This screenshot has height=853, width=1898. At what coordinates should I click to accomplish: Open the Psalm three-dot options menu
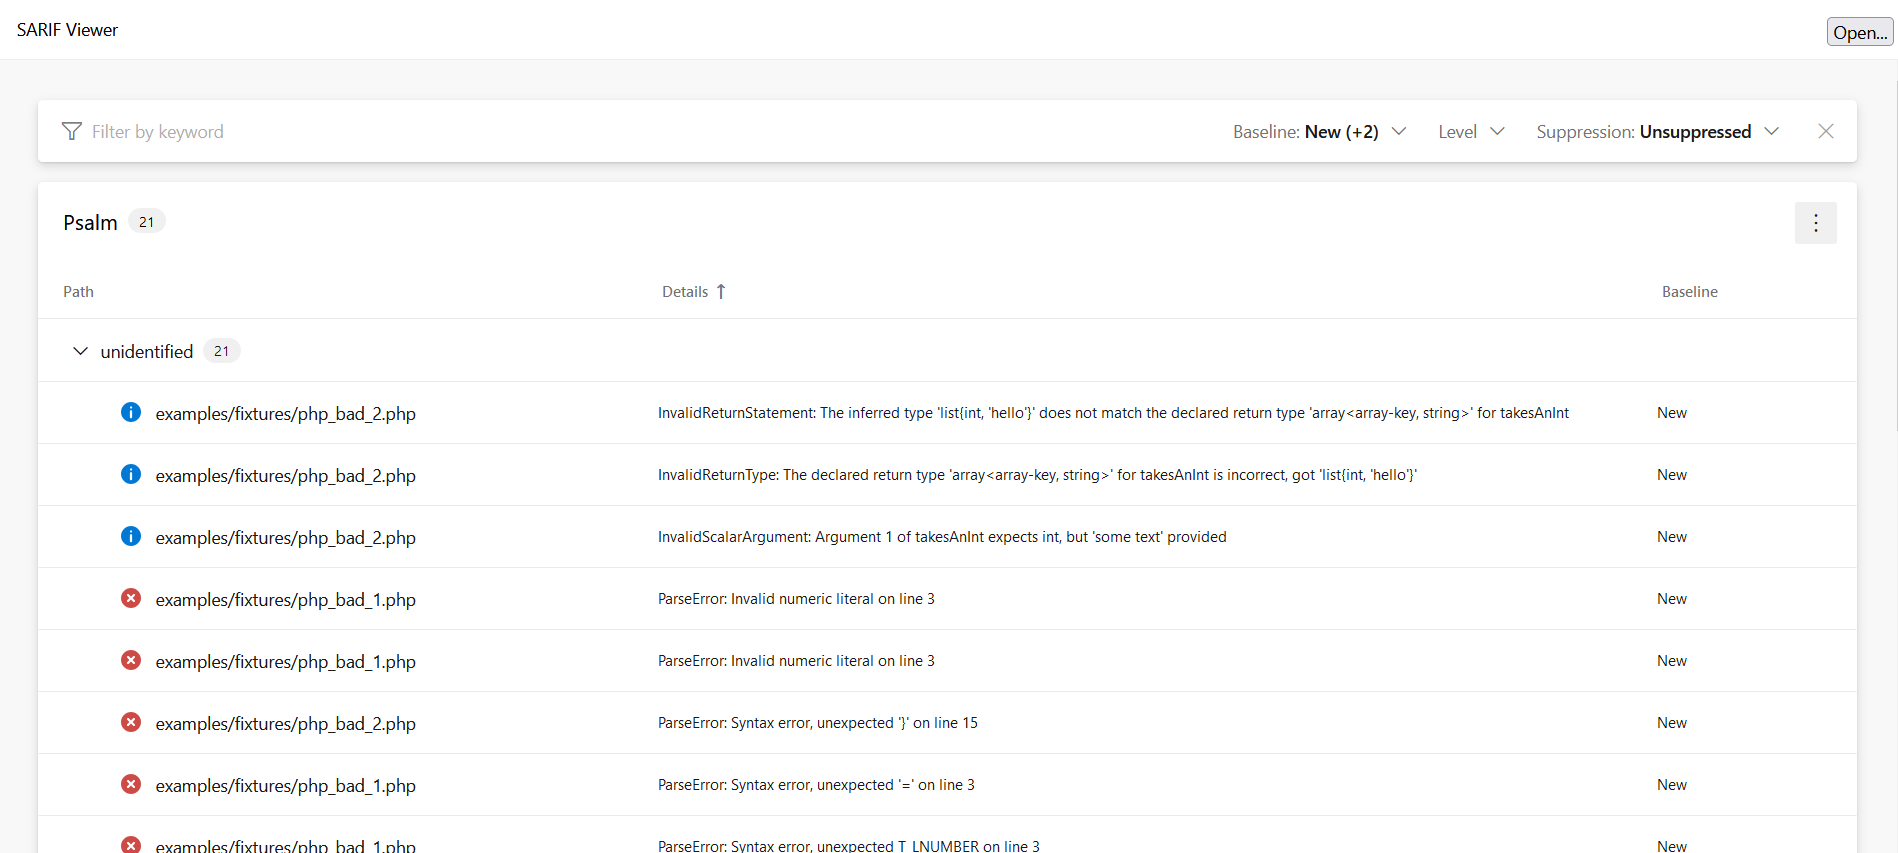1816,223
